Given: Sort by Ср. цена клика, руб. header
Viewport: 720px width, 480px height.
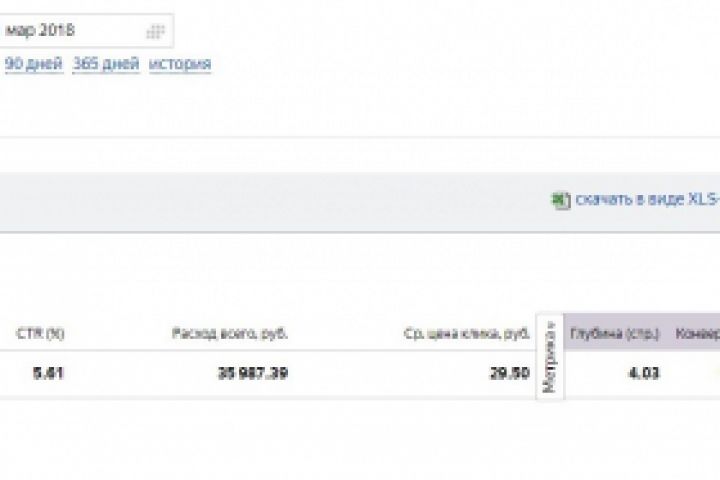Looking at the screenshot, I should tap(467, 333).
